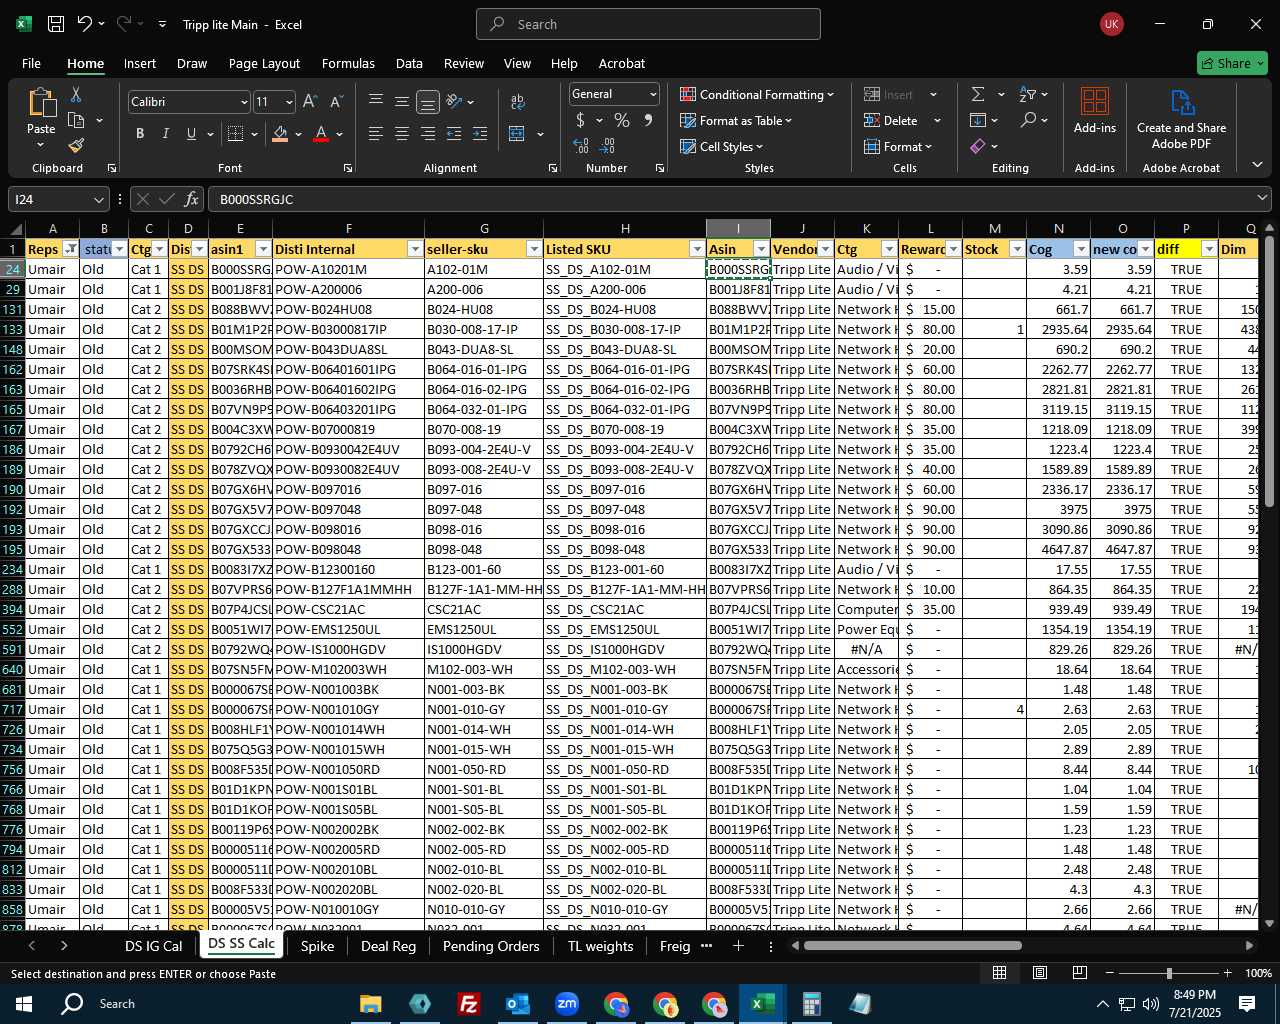1280x1024 pixels.
Task: Toggle Italic formatting
Action: 166,133
